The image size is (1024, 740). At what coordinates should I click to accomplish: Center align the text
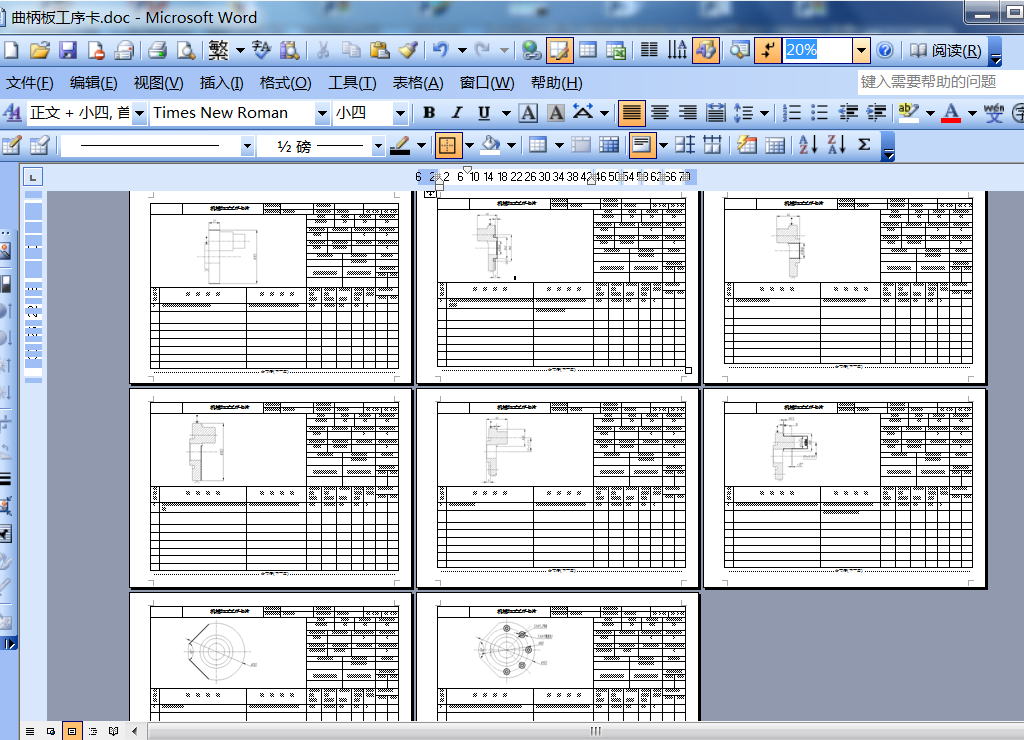coord(660,113)
